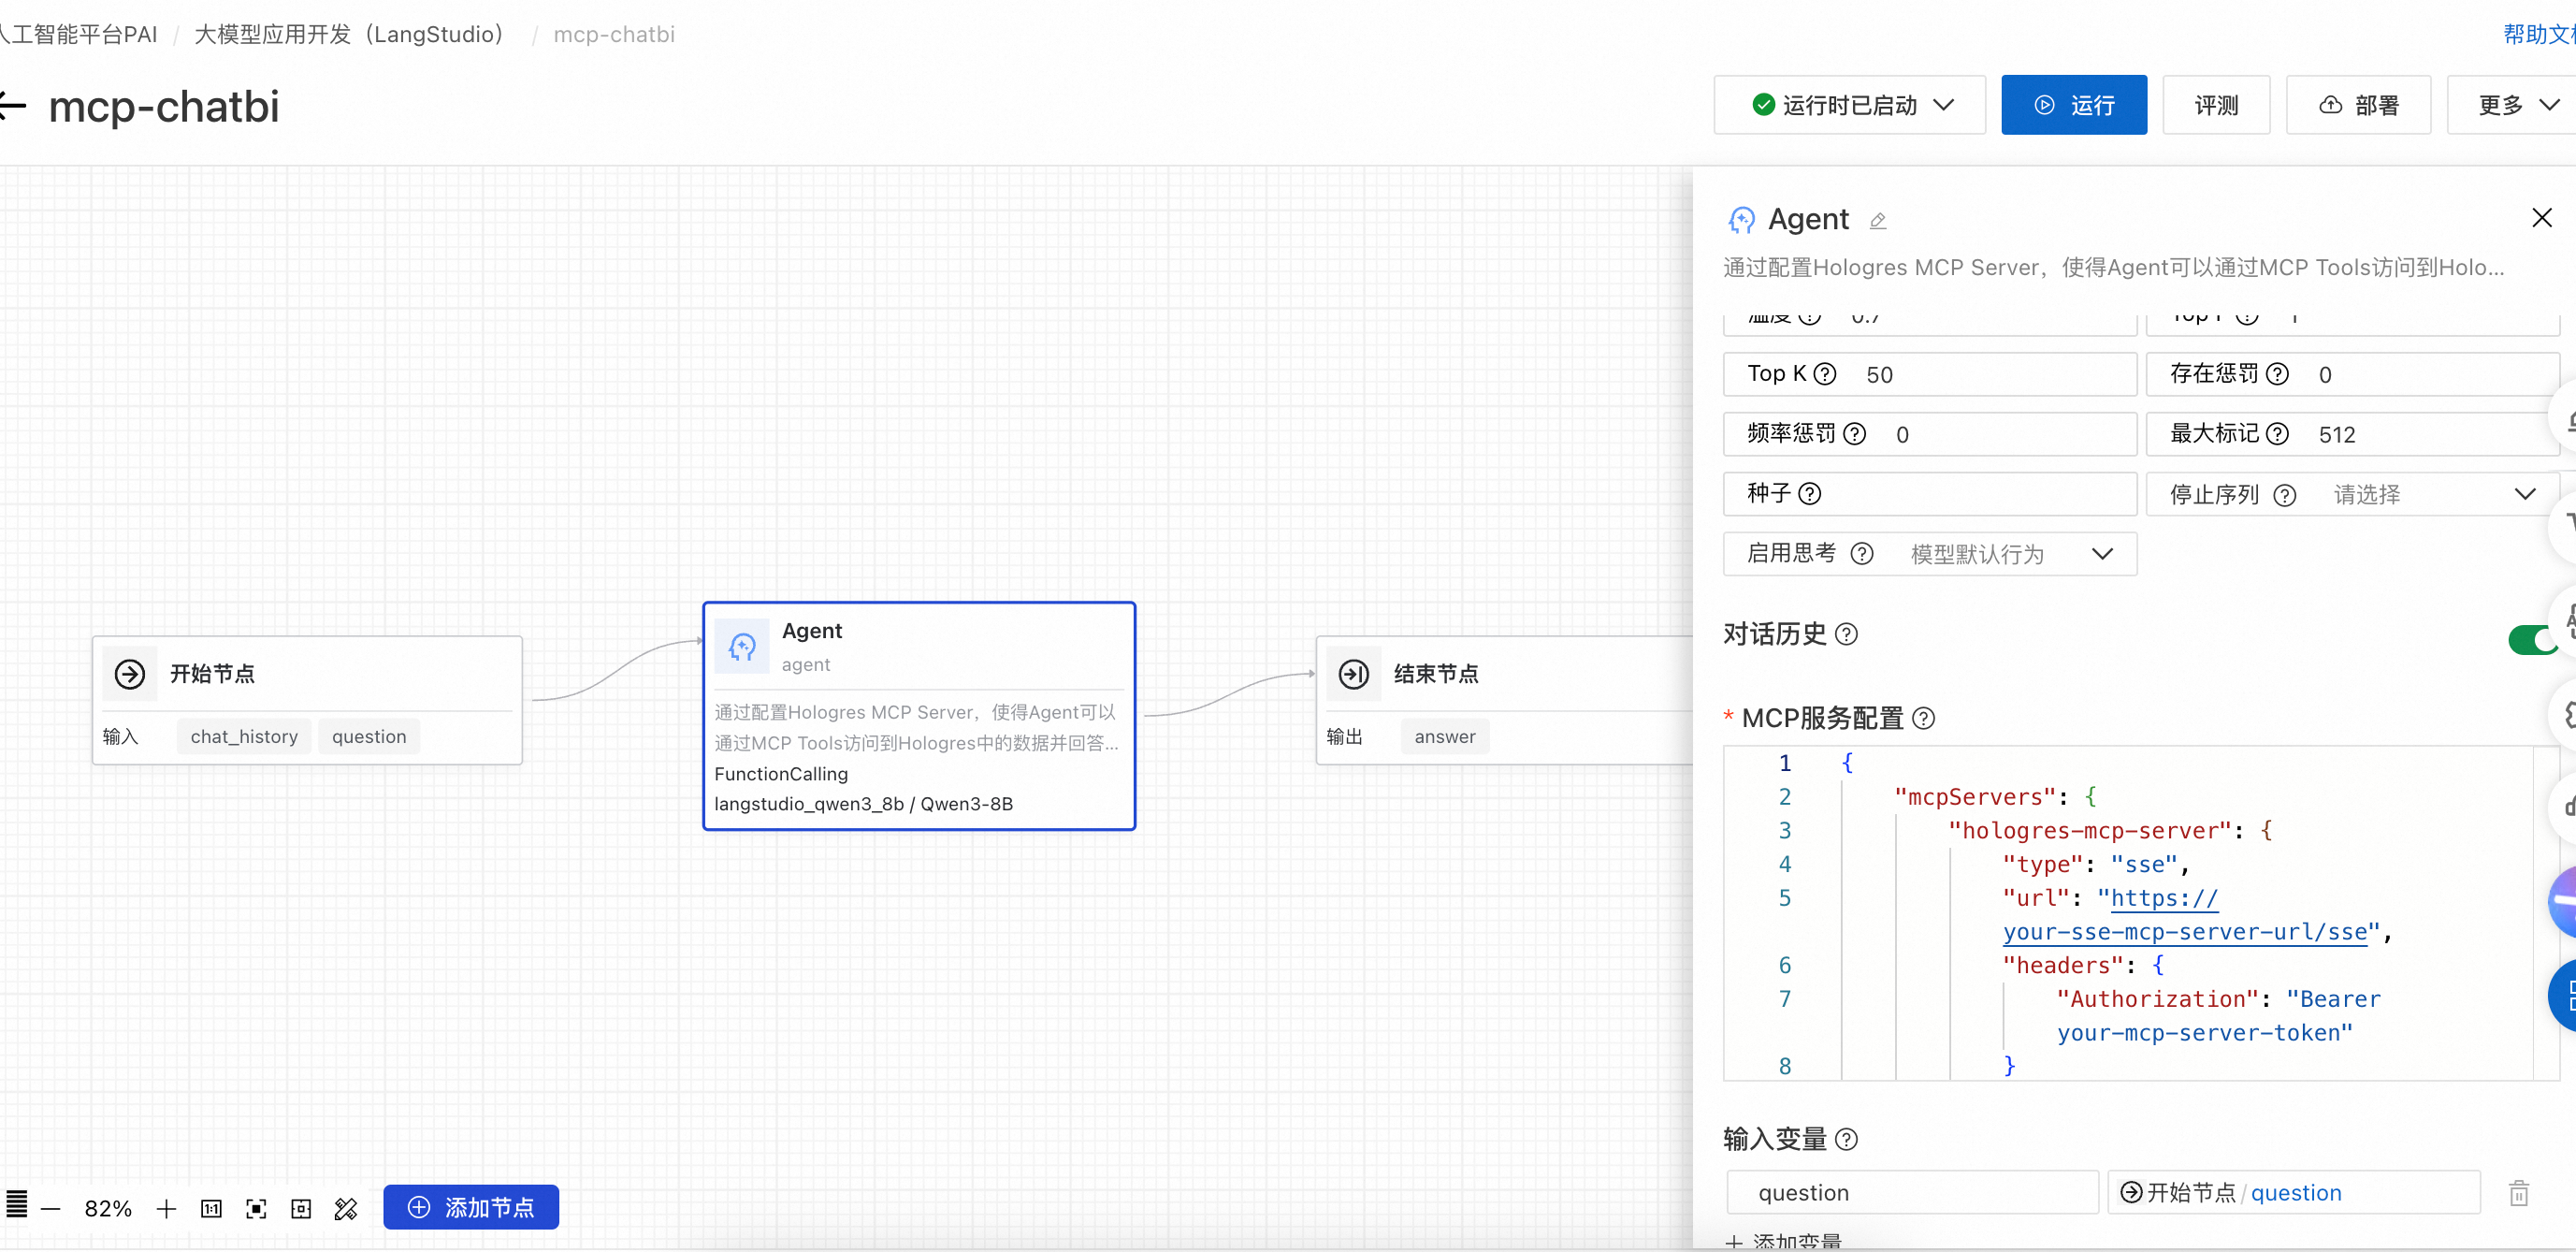Click the 种子 seed input field
Image resolution: width=2576 pixels, height=1252 pixels.
pos(1930,494)
